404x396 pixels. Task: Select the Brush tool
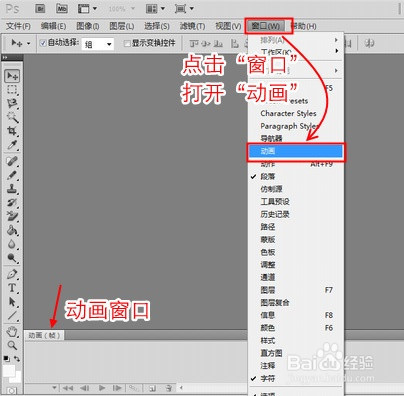tap(12, 175)
